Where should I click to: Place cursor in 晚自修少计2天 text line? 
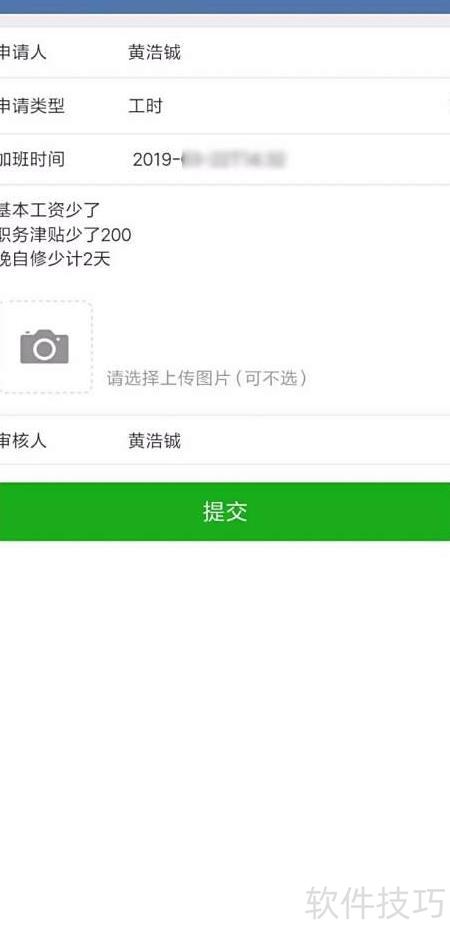tap(55, 260)
